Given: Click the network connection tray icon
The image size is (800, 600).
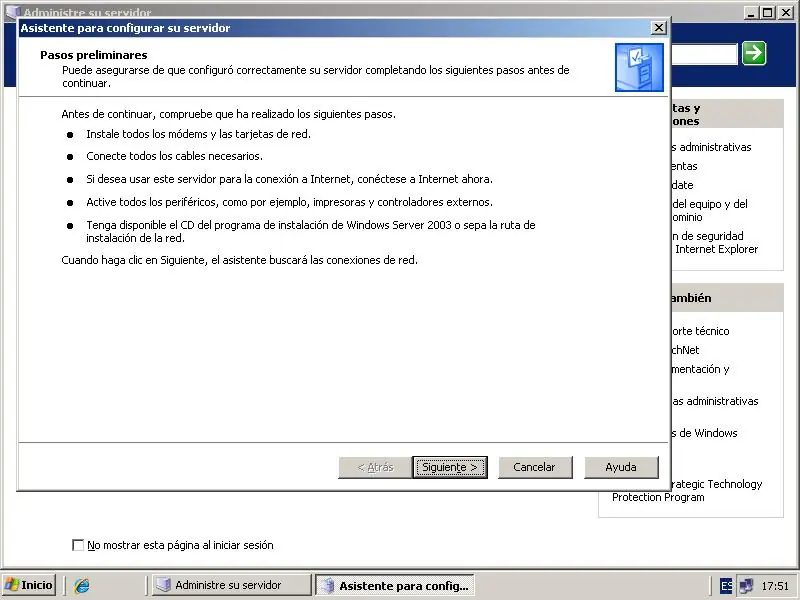Looking at the screenshot, I should tap(746, 585).
